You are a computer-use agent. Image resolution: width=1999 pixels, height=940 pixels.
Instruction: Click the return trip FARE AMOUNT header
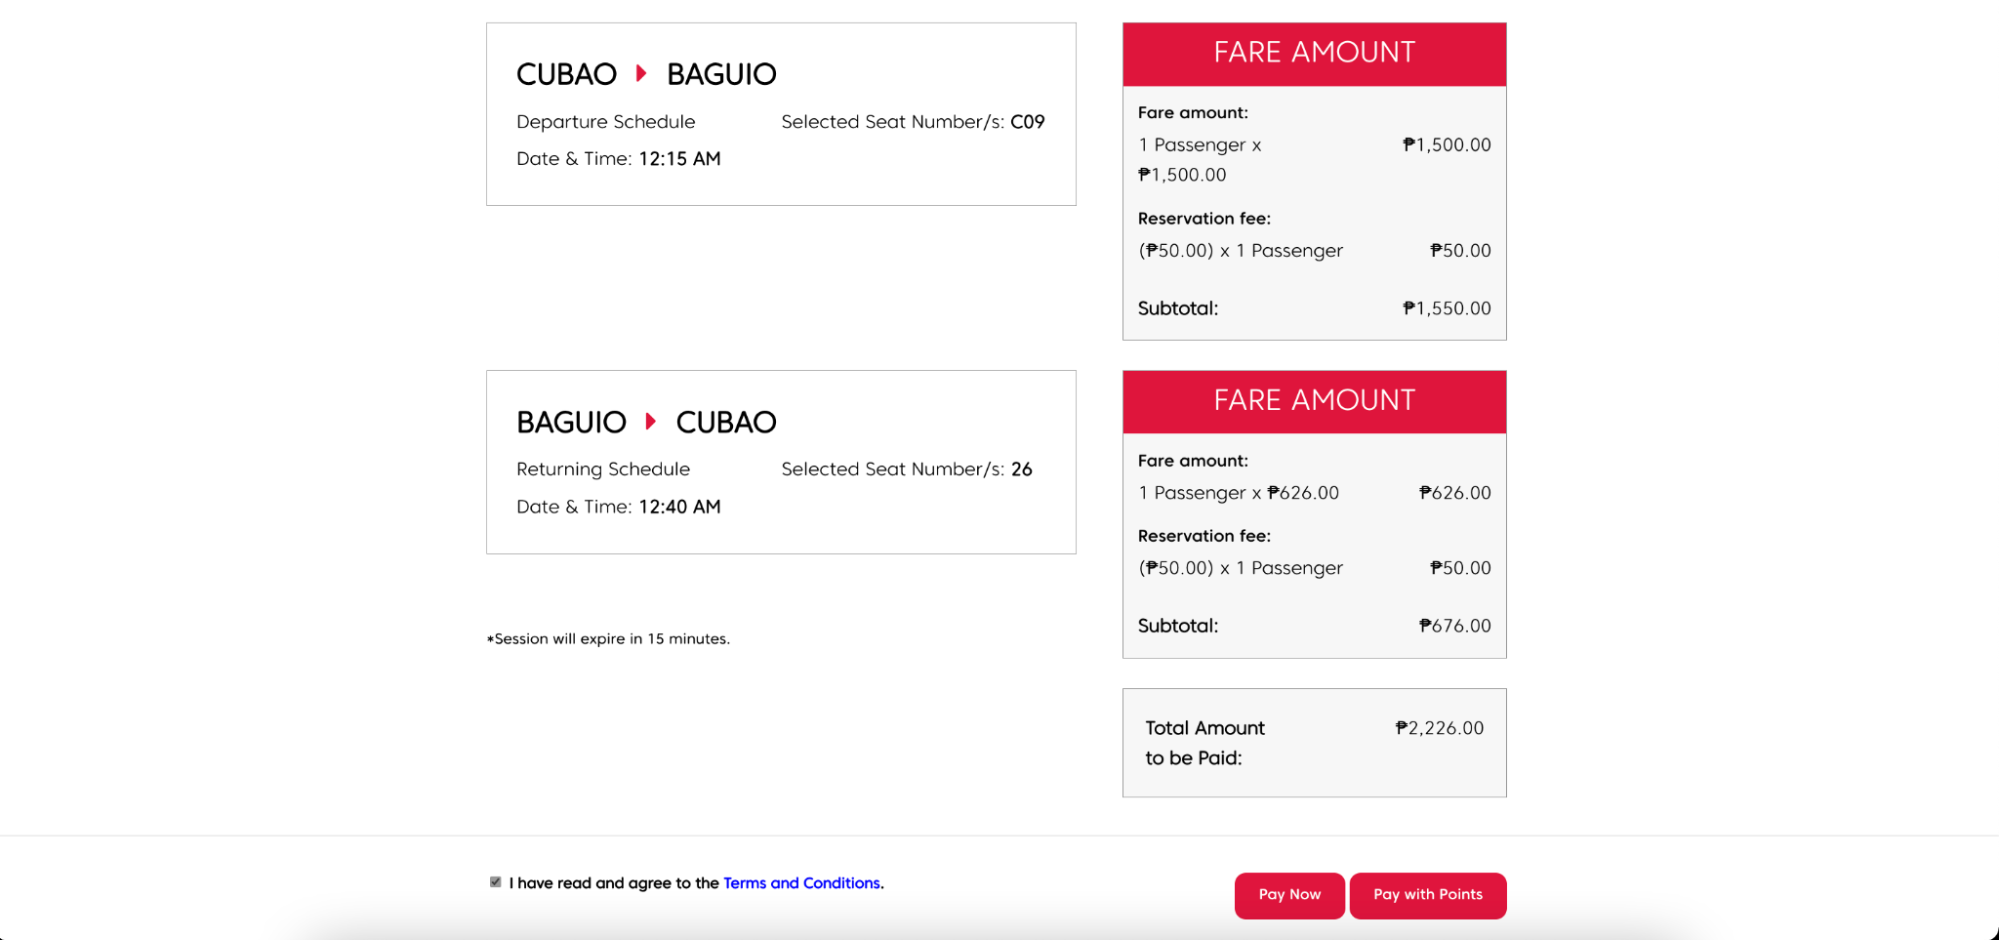pyautogui.click(x=1313, y=401)
